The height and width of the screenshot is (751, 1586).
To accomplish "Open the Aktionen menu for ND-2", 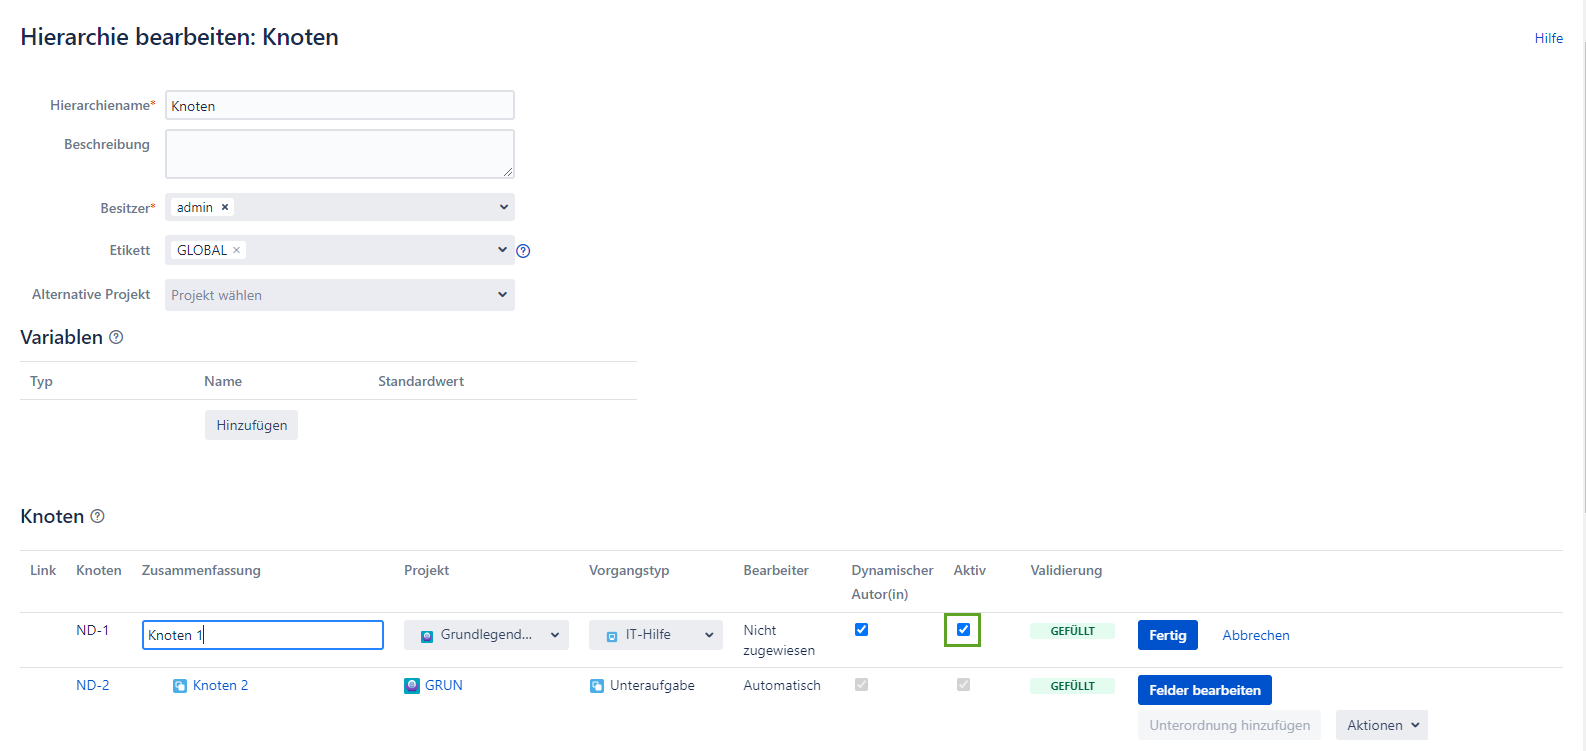I will tap(1381, 725).
